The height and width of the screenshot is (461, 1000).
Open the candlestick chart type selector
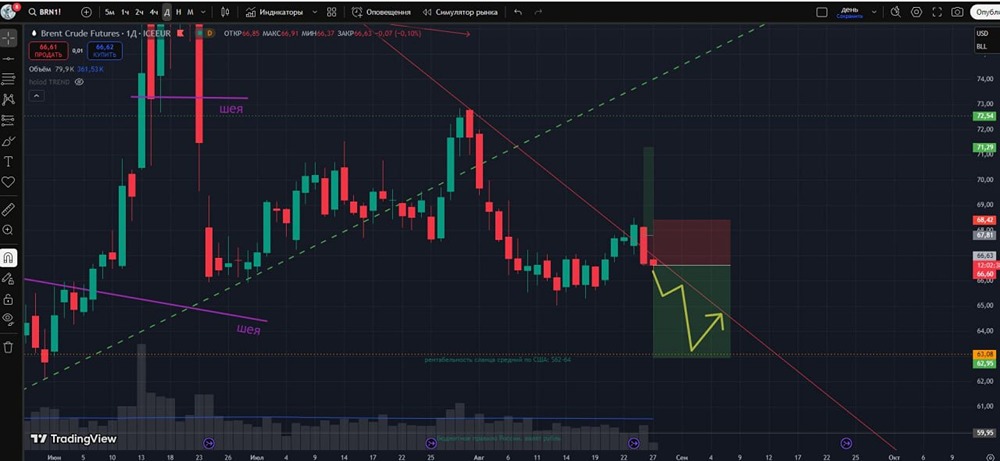(x=224, y=12)
